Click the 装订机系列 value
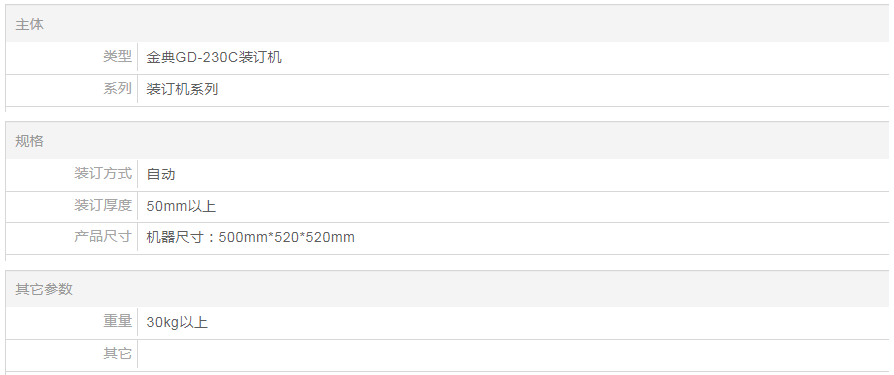894x375 pixels. coord(182,89)
